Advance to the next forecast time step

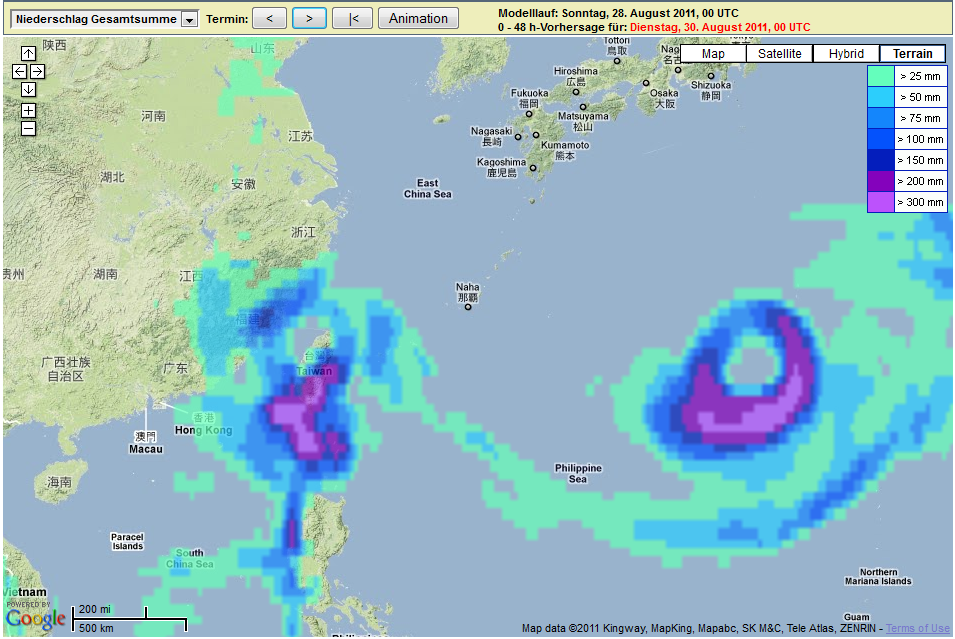(309, 18)
